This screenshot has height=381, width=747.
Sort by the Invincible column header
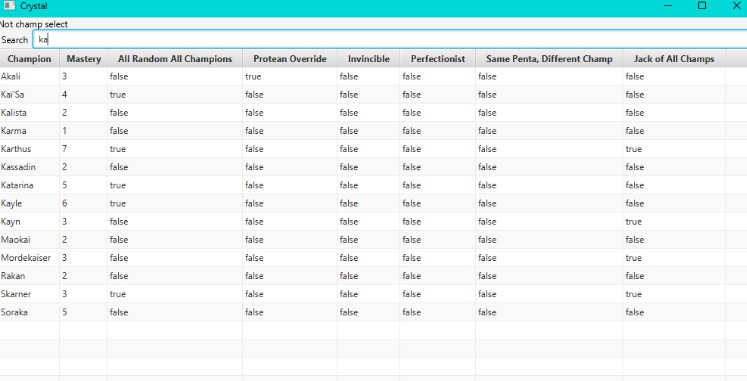pos(368,59)
